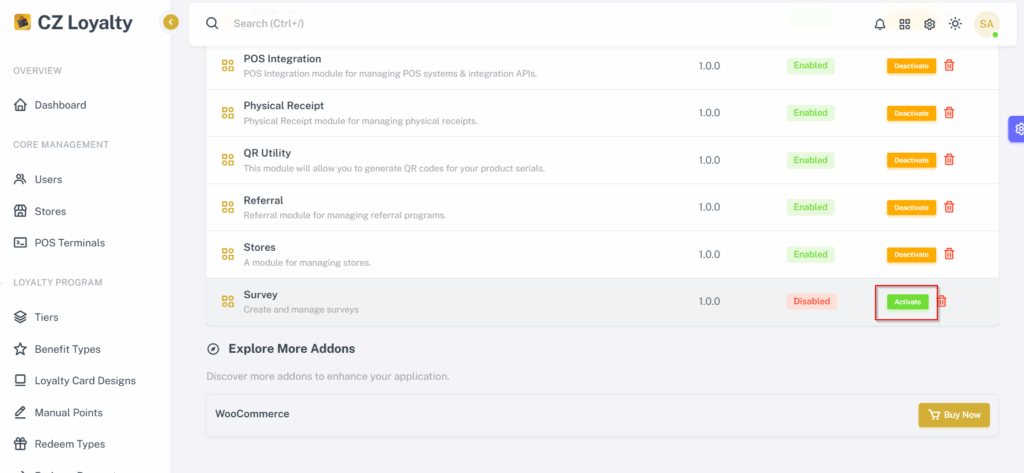Screen dimensions: 1024x473
Task: Delete the POS Integration addon trash icon
Action: (x=950, y=65)
